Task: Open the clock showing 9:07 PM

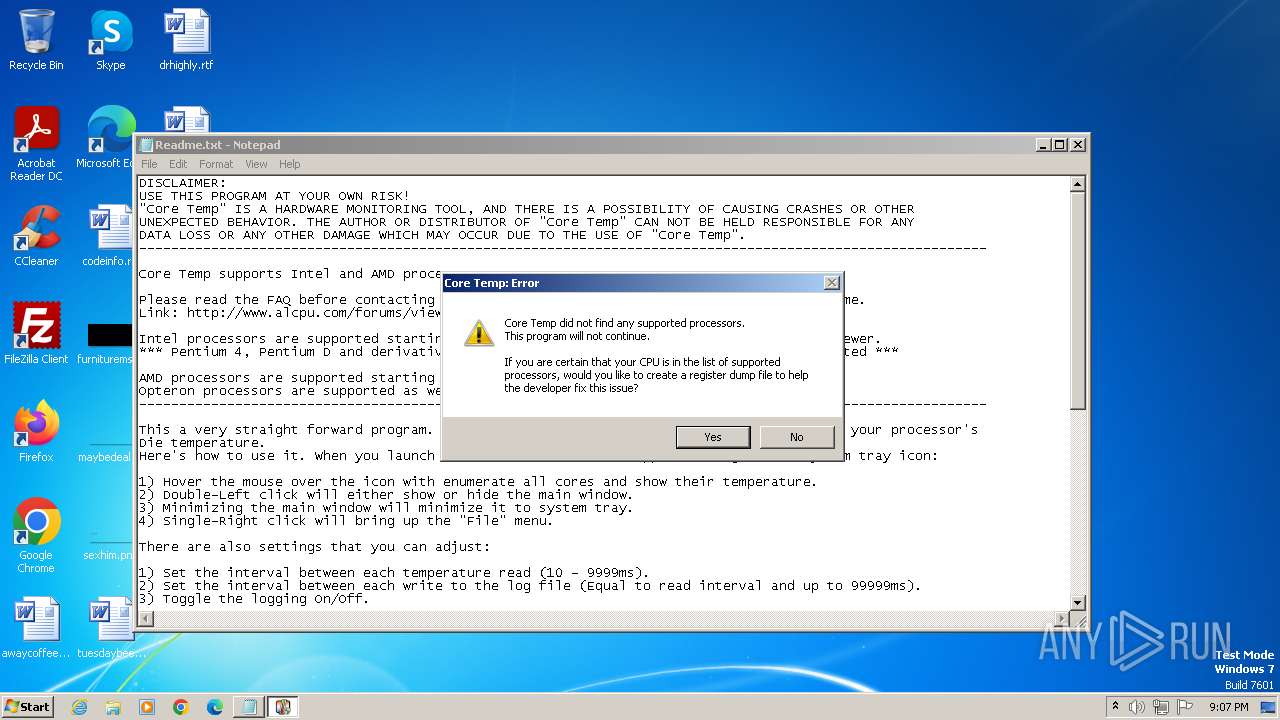Action: point(1228,707)
